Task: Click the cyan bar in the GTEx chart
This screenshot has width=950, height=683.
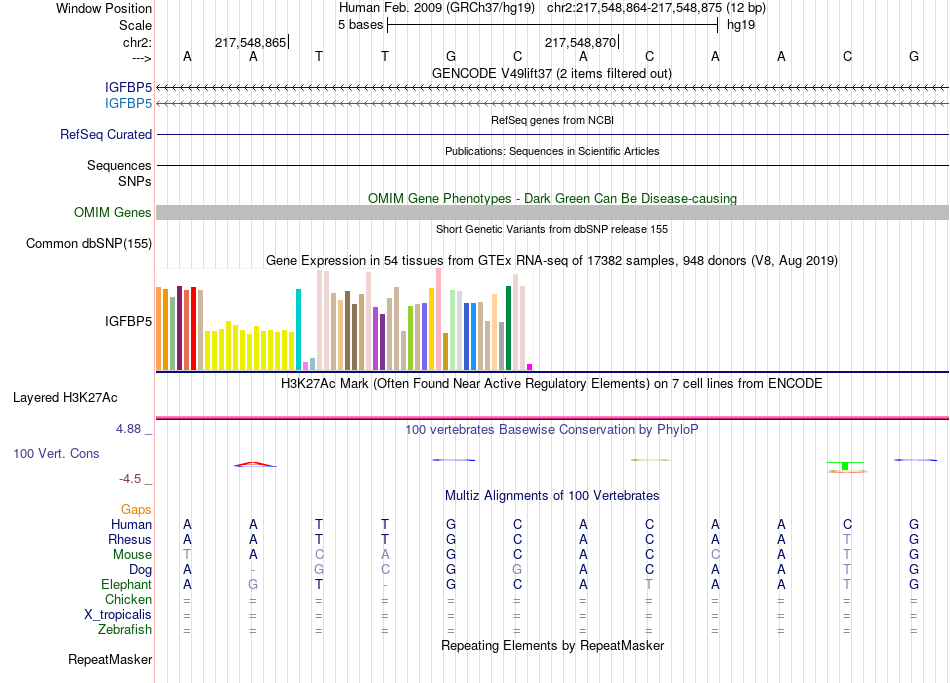Action: (298, 329)
